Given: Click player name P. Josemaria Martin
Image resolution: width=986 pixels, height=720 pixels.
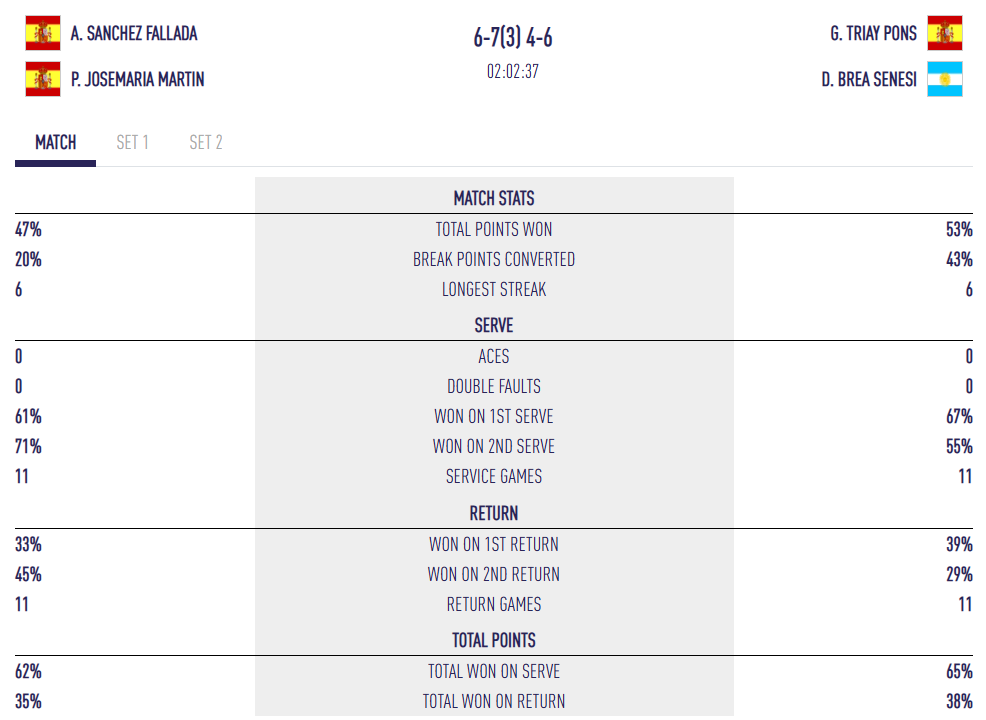Looking at the screenshot, I should (x=138, y=79).
